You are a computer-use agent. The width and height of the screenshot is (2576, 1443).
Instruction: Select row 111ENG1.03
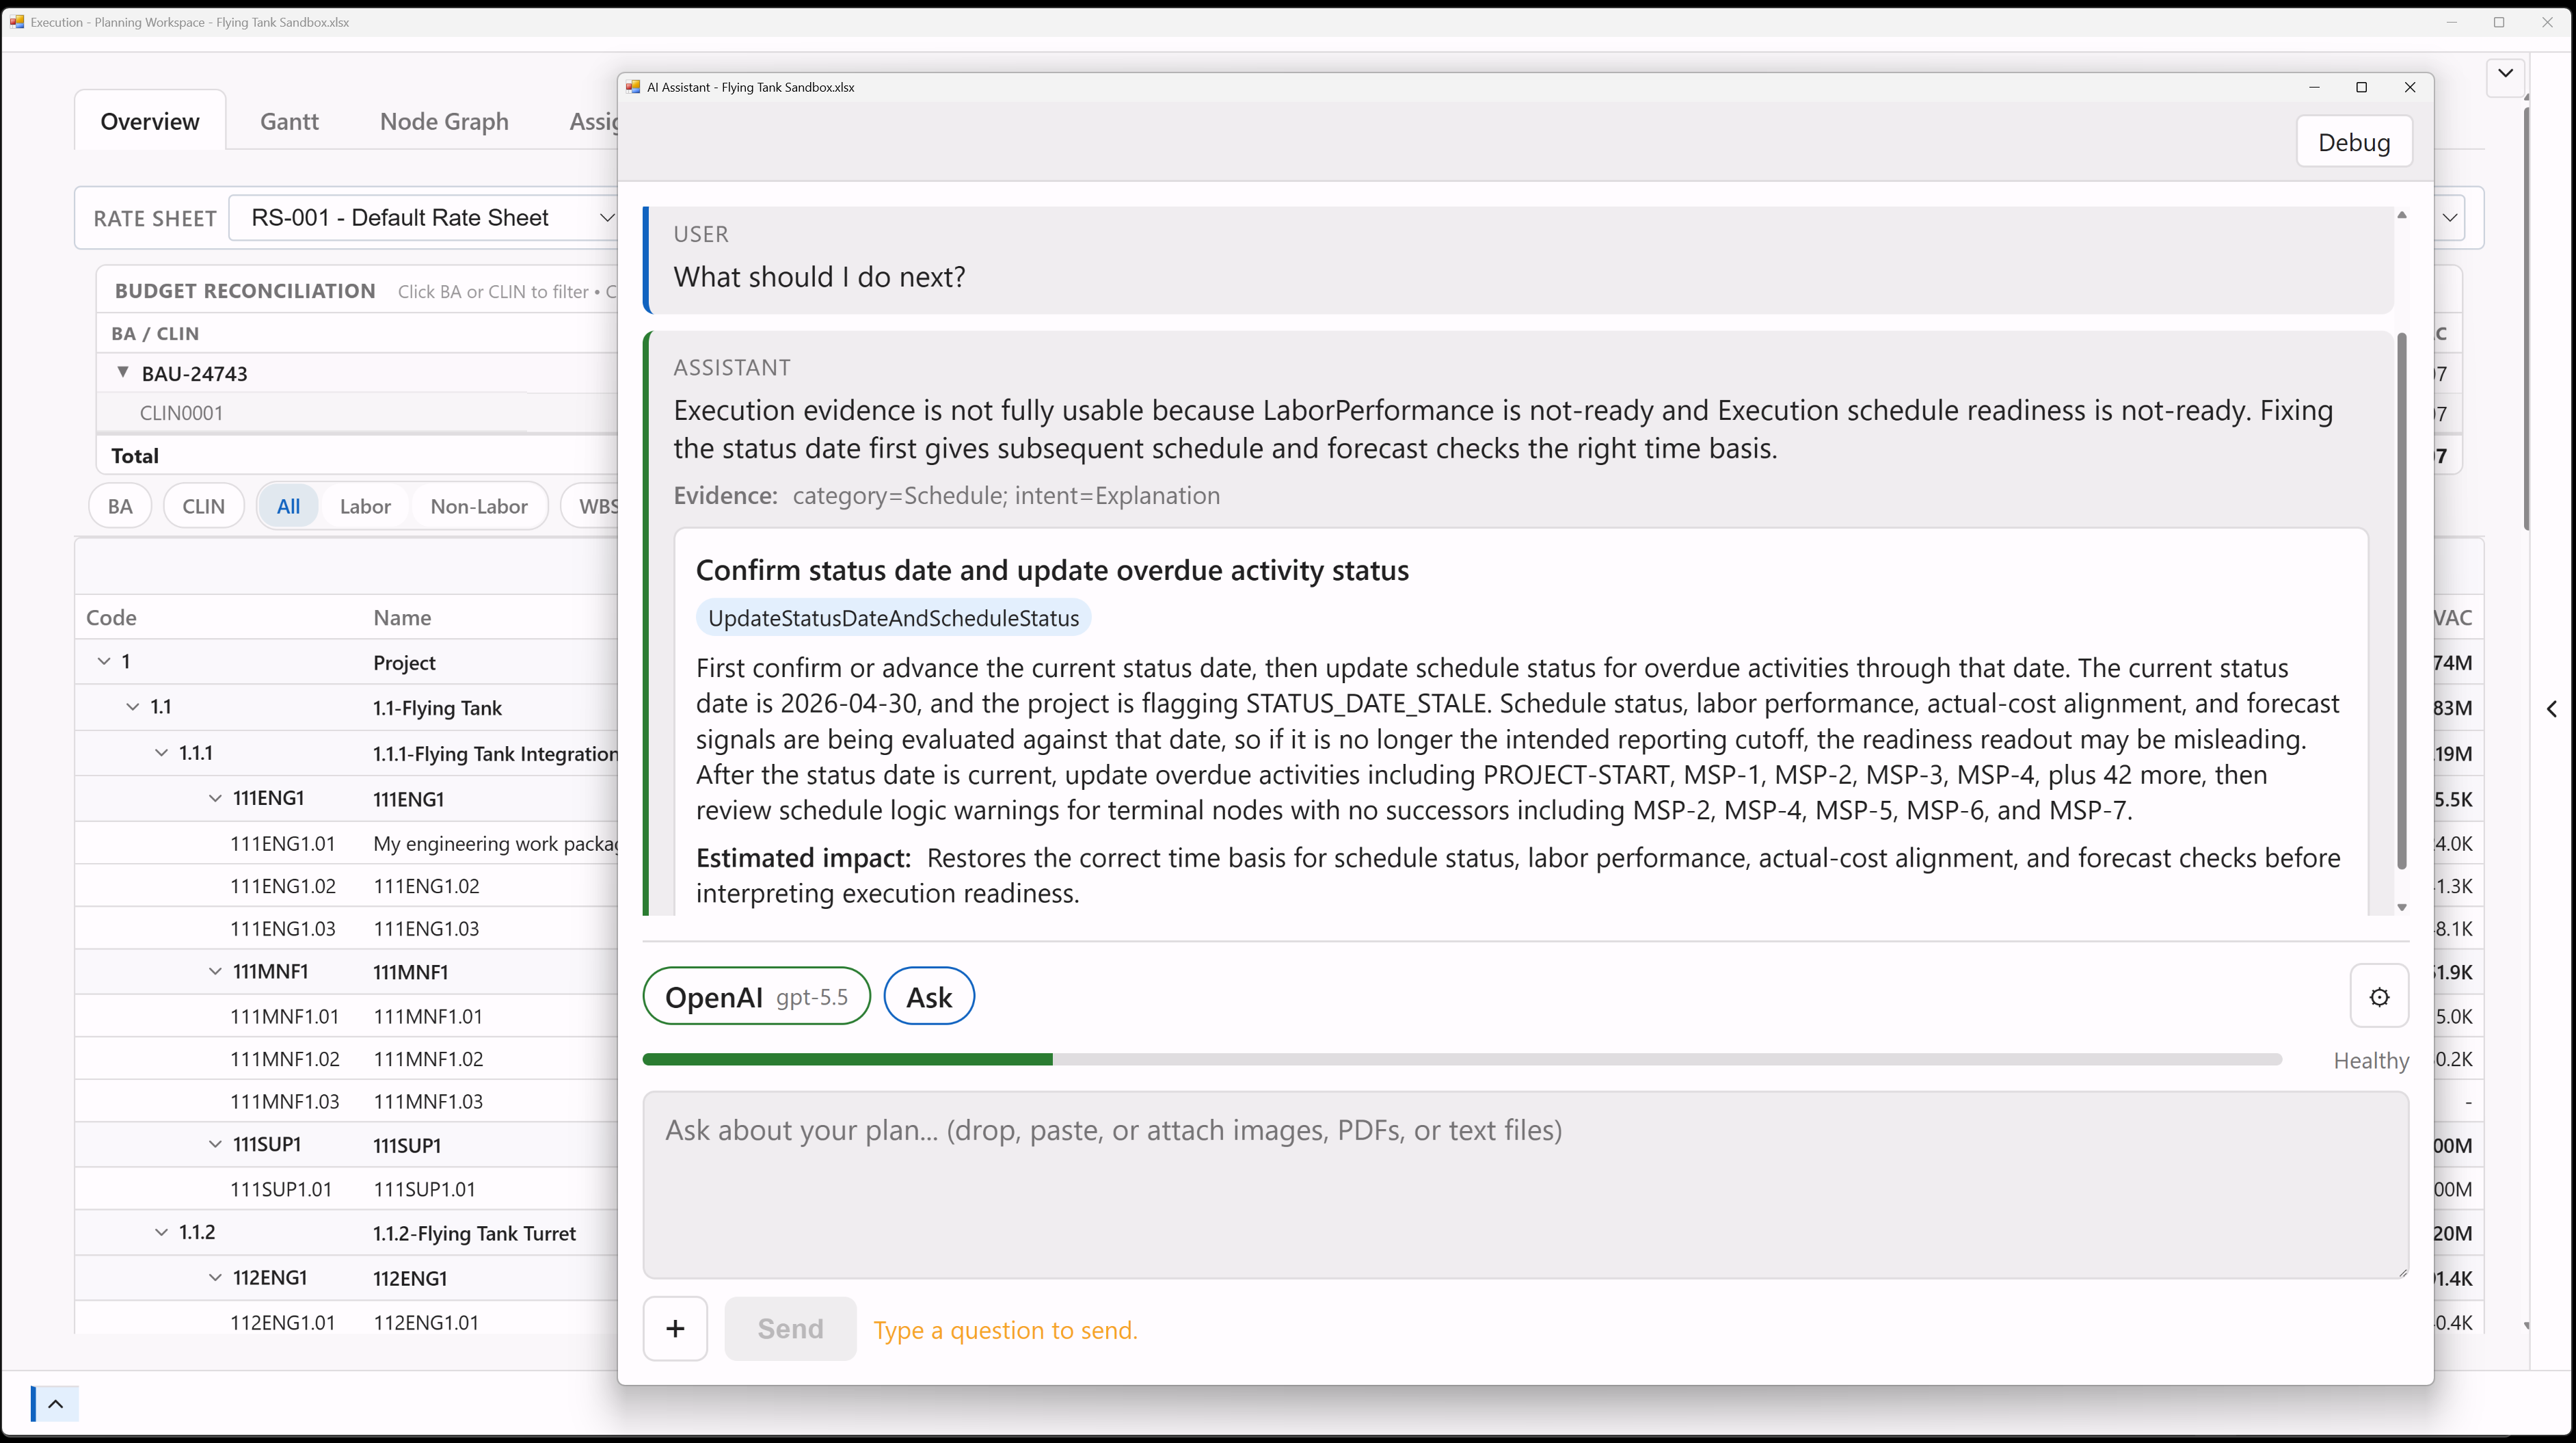point(347,928)
